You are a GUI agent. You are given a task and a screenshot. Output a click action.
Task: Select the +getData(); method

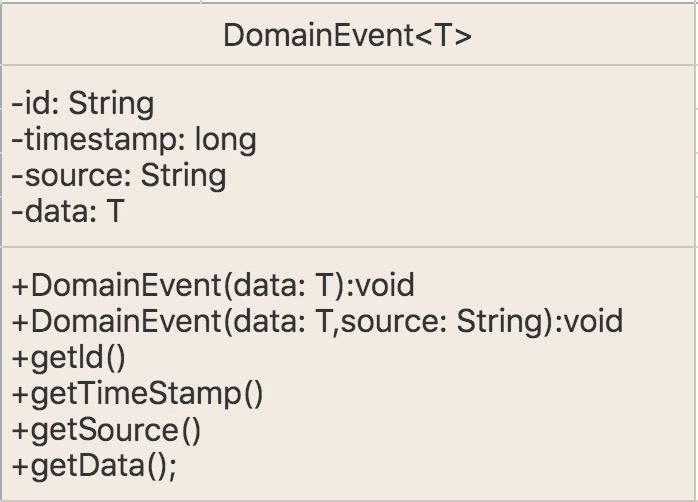tap(94, 466)
